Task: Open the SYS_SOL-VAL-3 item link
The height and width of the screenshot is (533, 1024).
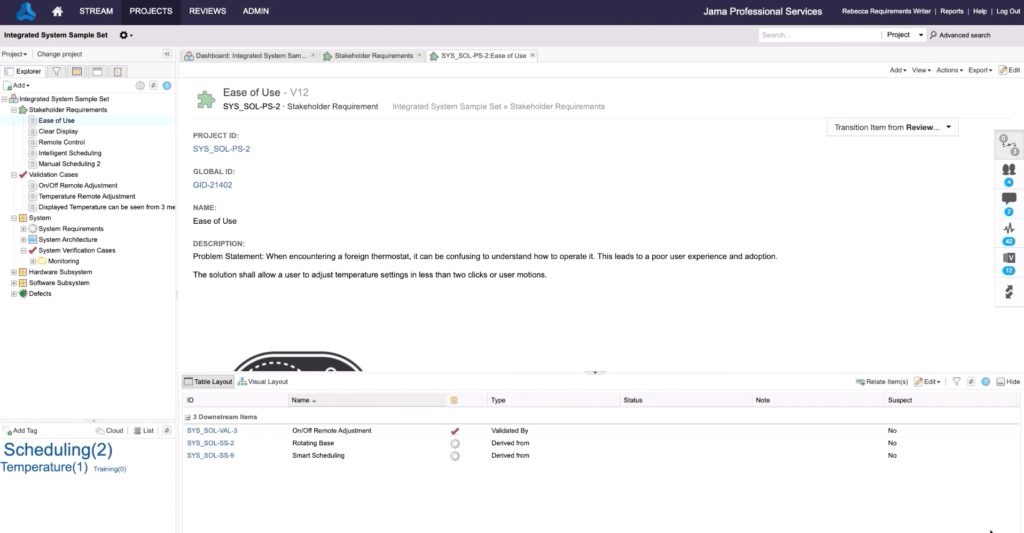Action: [212, 430]
